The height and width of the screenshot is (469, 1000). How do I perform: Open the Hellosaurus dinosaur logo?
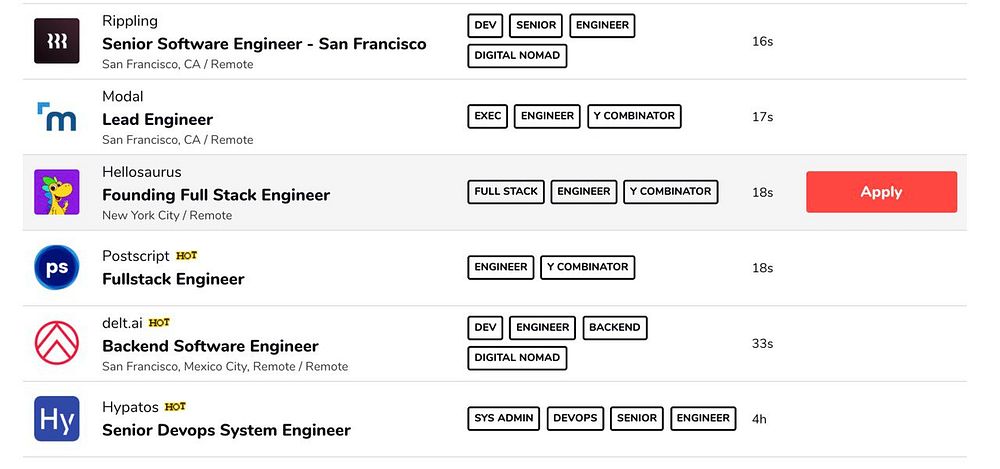pos(56,192)
